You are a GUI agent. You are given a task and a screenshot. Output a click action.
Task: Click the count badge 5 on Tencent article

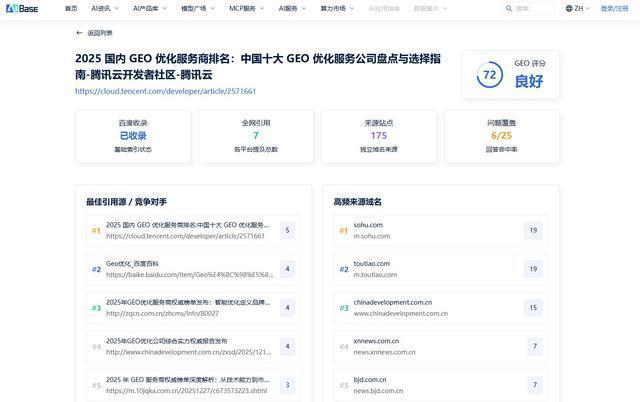pos(287,231)
